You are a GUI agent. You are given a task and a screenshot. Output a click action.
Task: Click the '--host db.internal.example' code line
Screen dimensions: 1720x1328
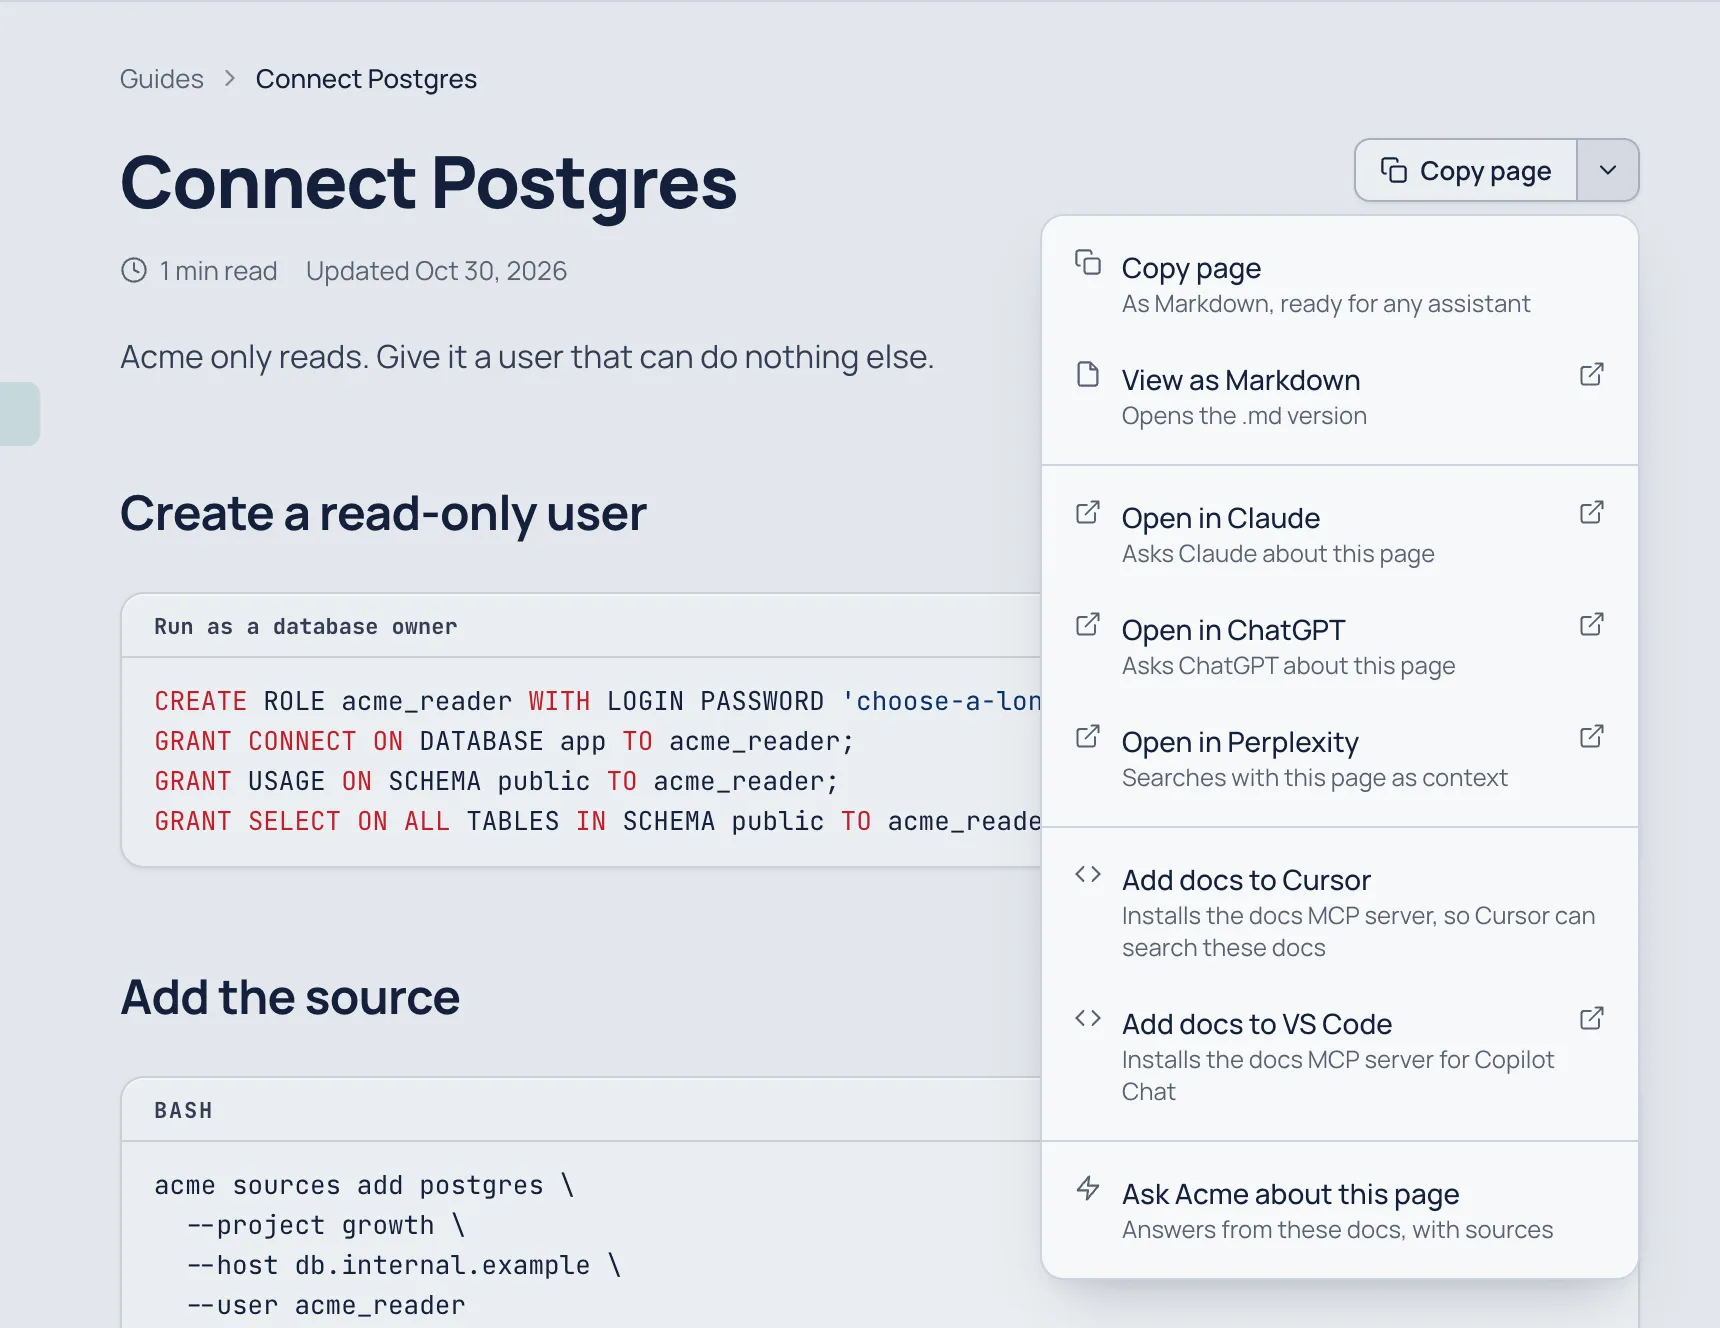coord(404,1265)
